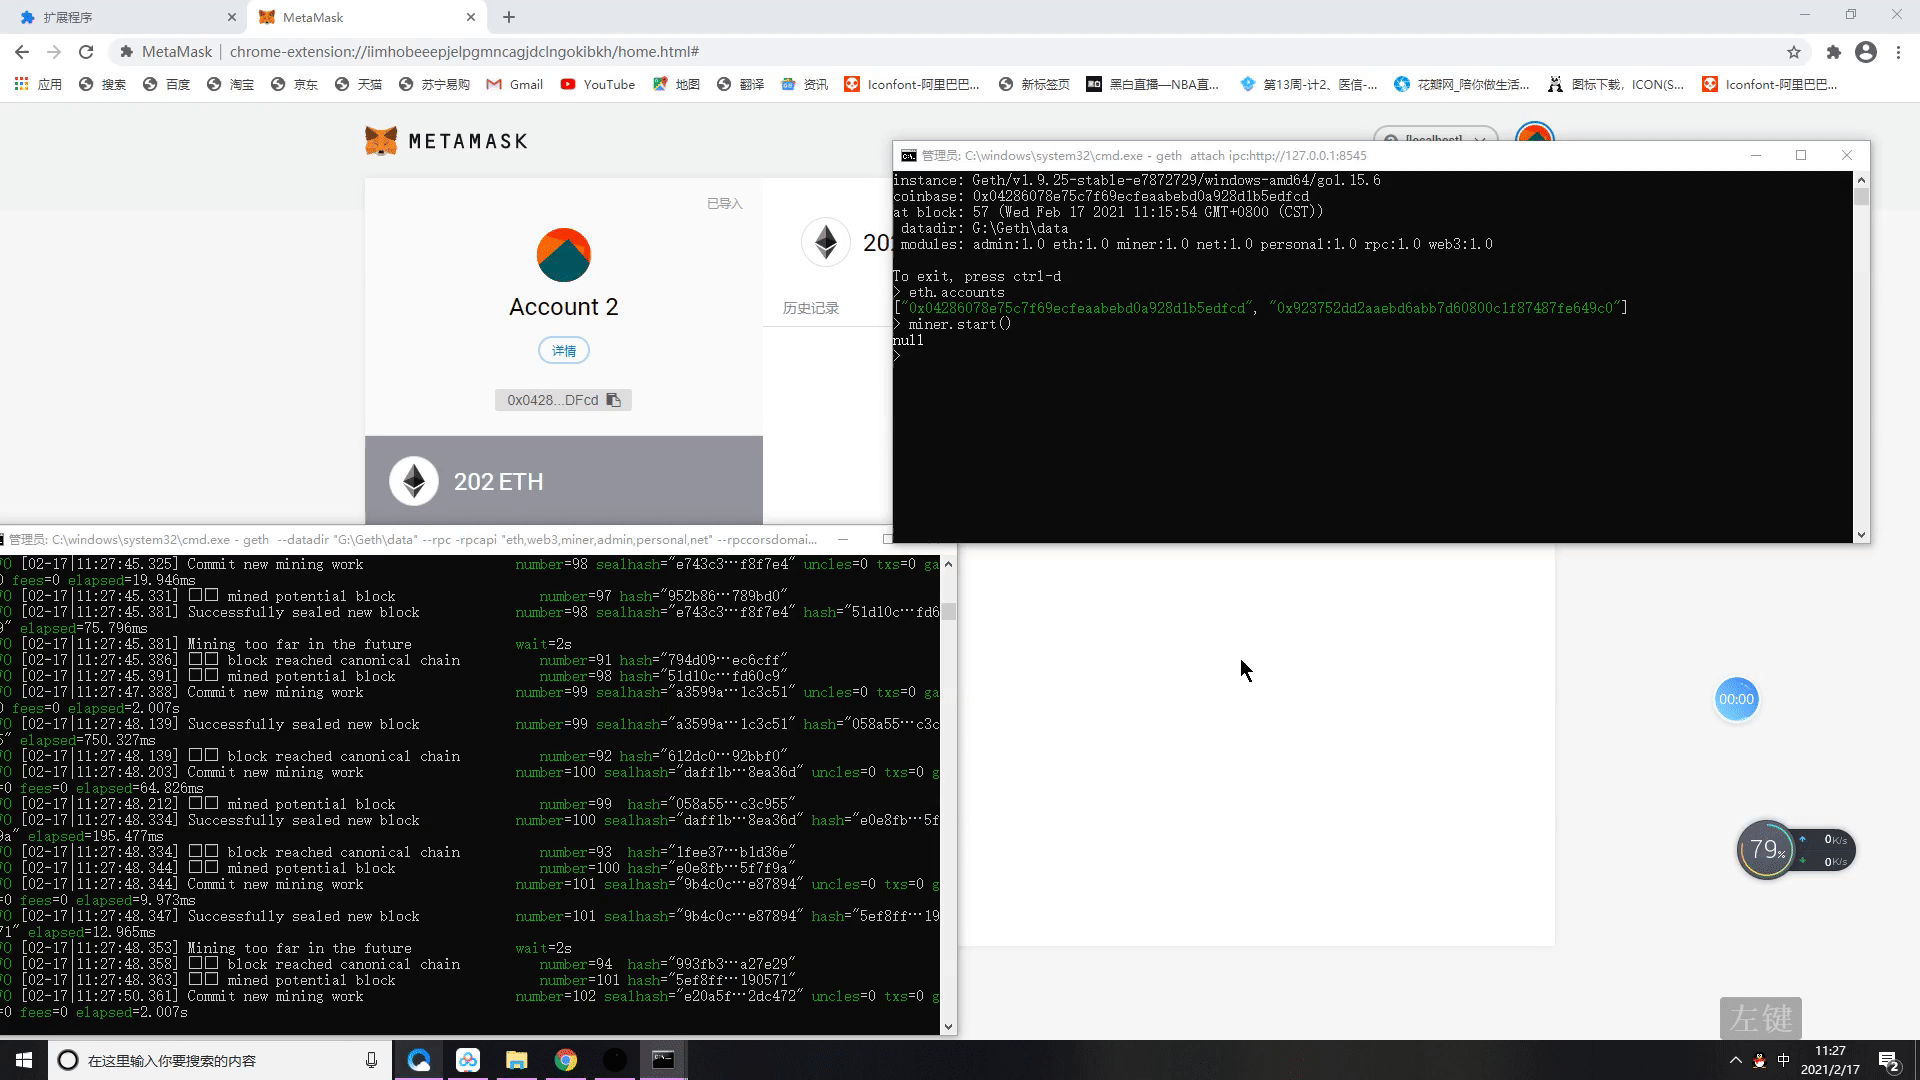The width and height of the screenshot is (1920, 1080).
Task: Click the input method indicator in tray
Action: (1783, 1061)
